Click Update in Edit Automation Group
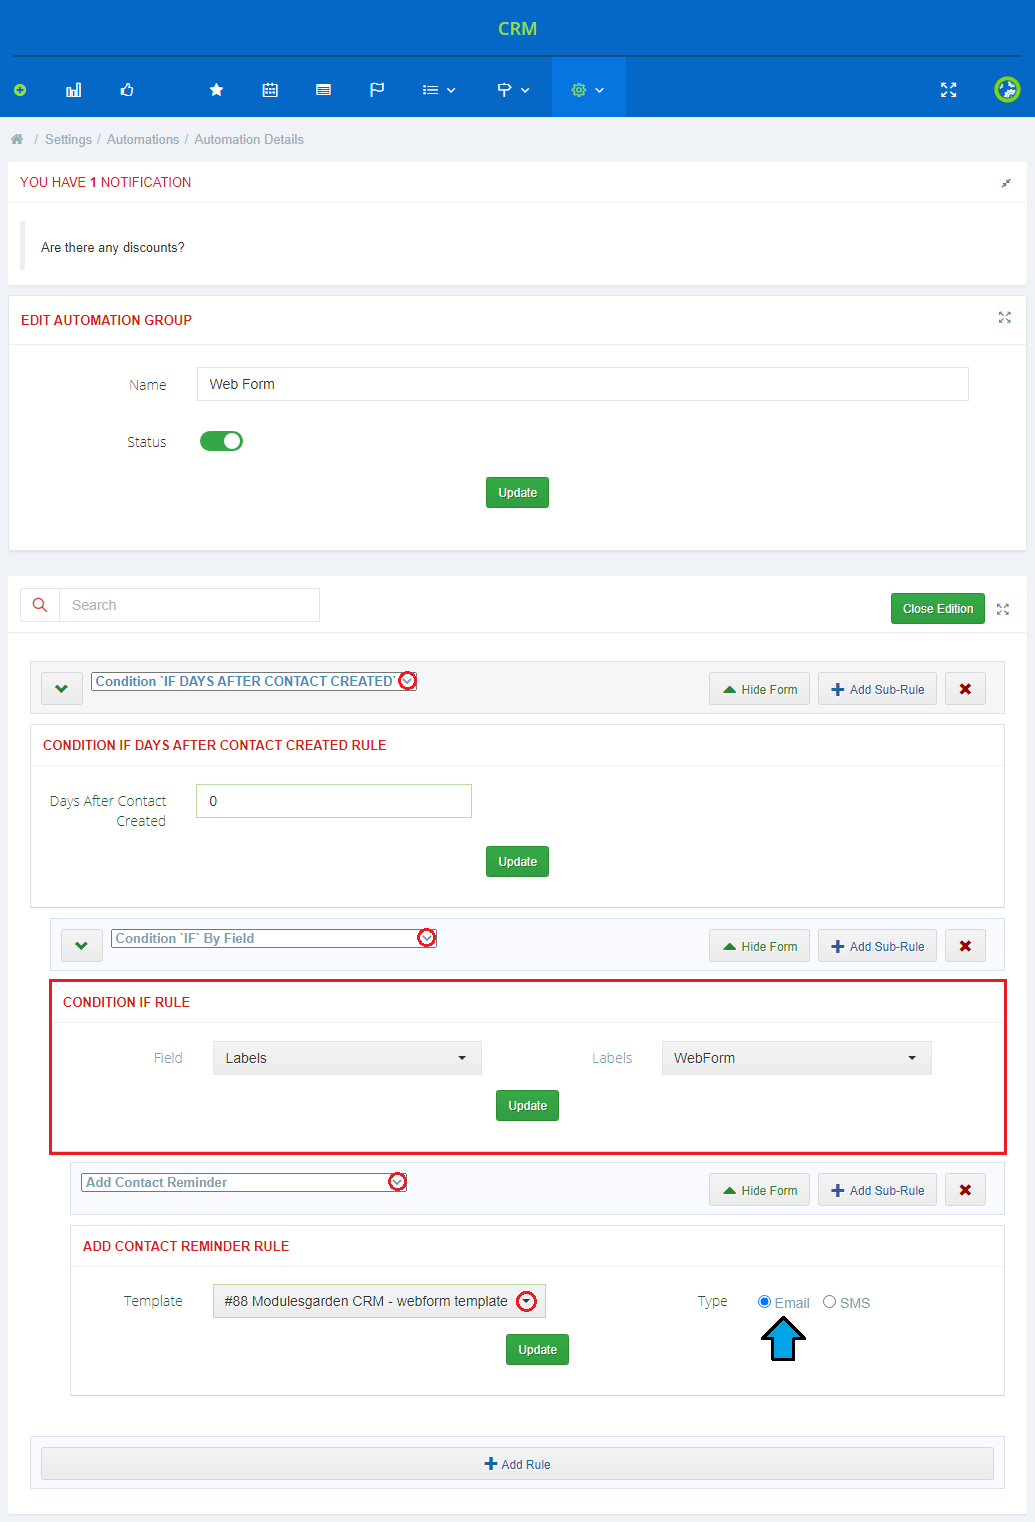The width and height of the screenshot is (1035, 1522). pos(517,493)
